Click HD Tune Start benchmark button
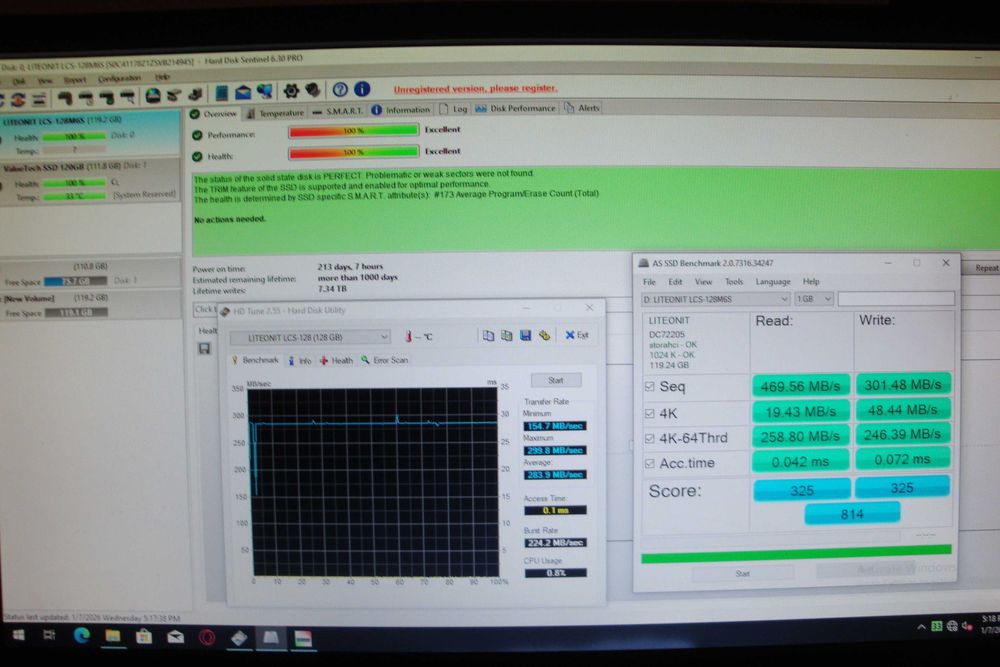 (x=555, y=380)
